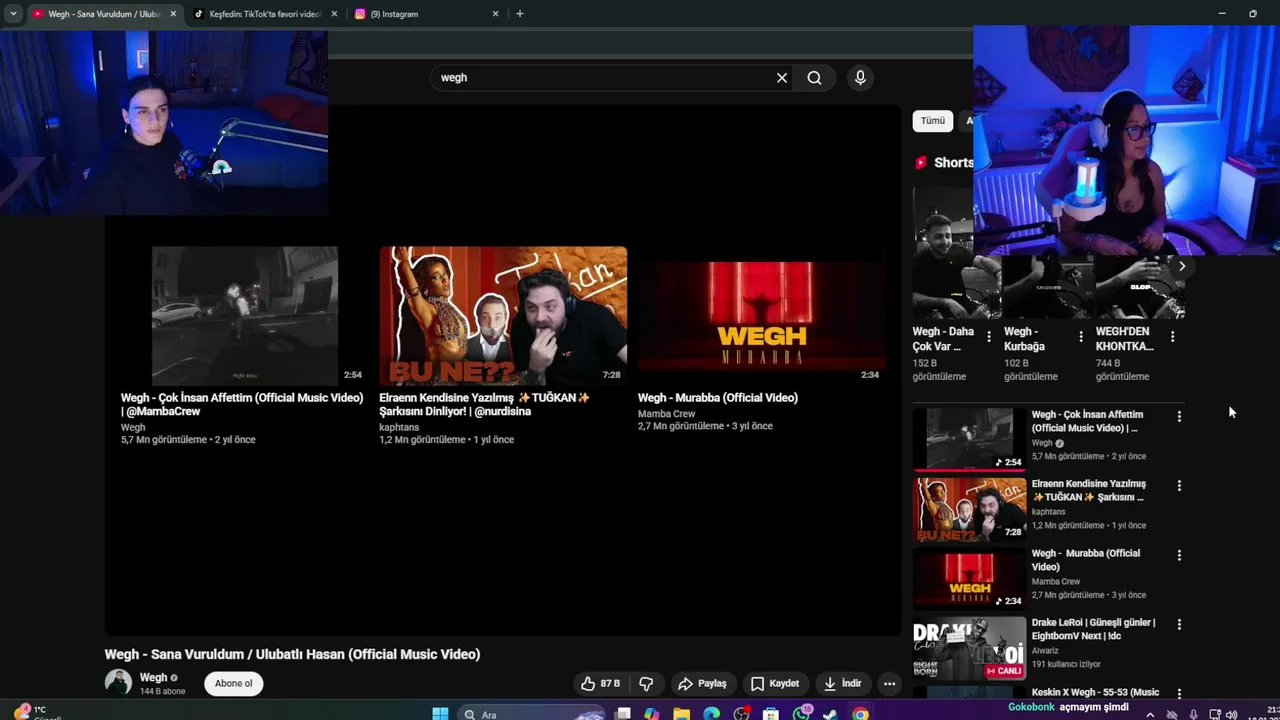Open options for sidebar Wegh - Murabba video

pos(1179,555)
